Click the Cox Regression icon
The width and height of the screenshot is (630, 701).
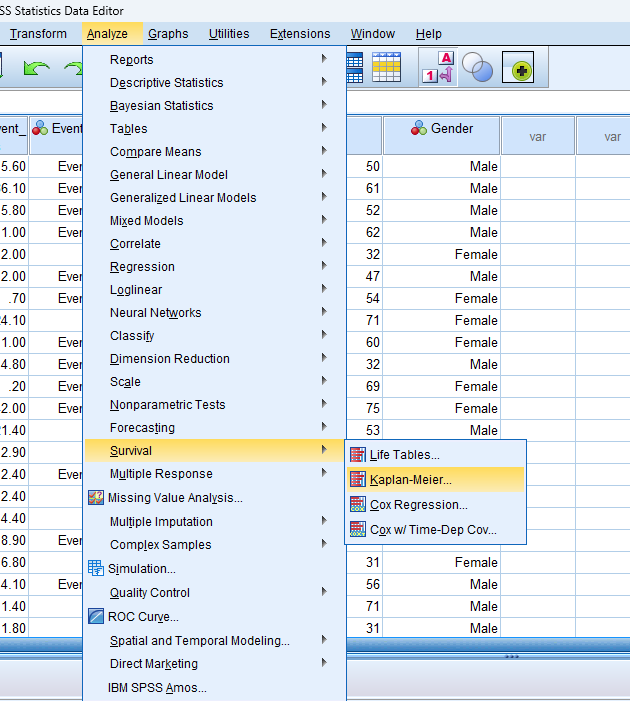tap(358, 505)
